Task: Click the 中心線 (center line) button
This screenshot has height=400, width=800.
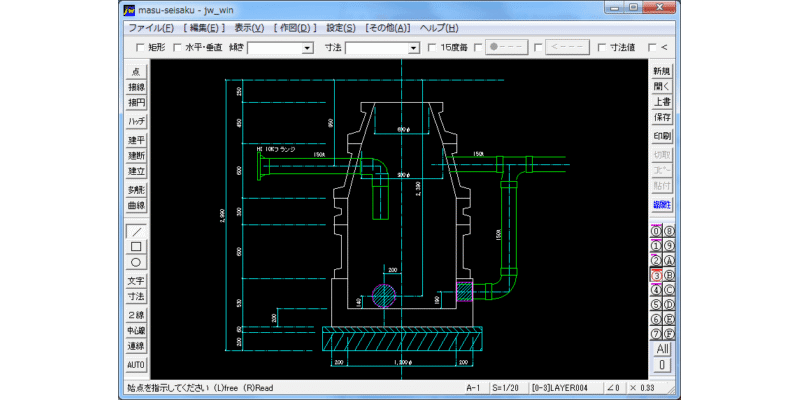Action: pos(136,331)
